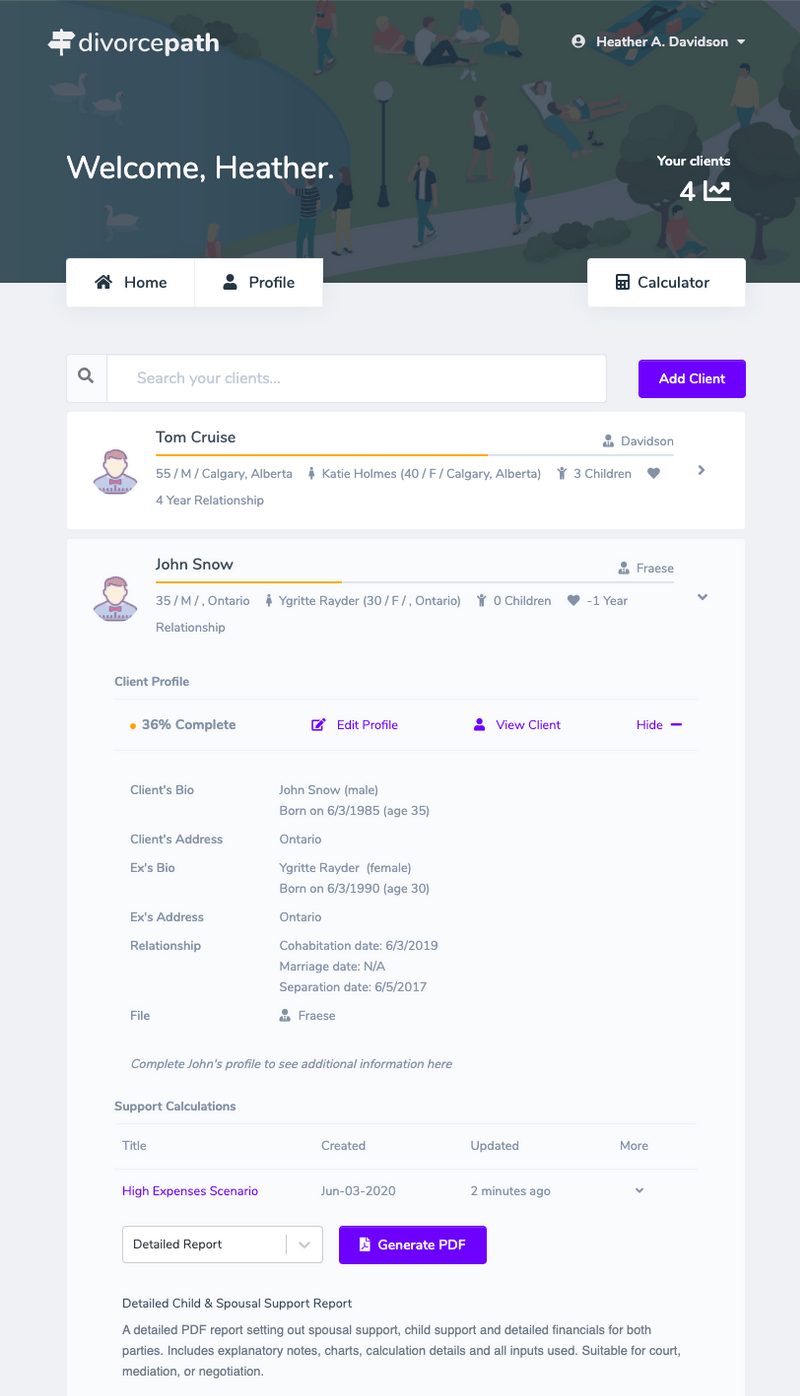The height and width of the screenshot is (1396, 800).
Task: Open the Calculator
Action: (x=666, y=282)
